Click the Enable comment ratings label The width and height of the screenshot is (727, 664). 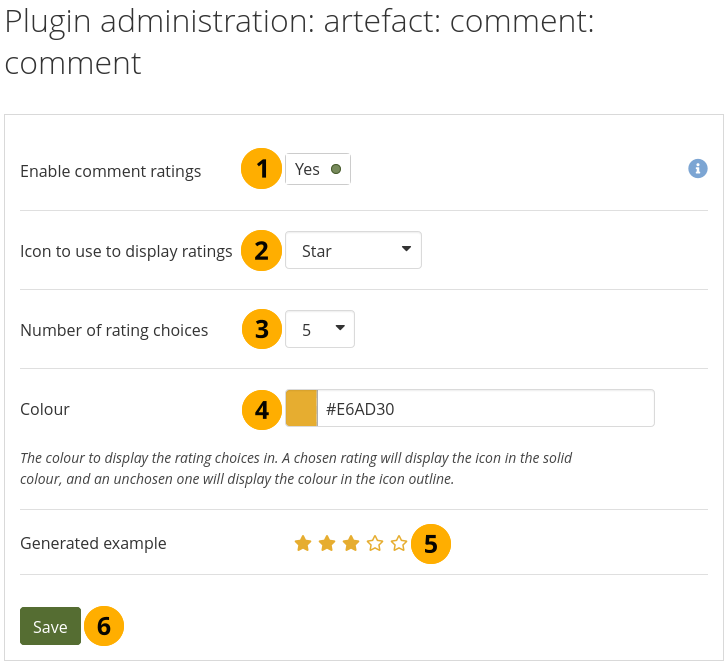click(110, 171)
